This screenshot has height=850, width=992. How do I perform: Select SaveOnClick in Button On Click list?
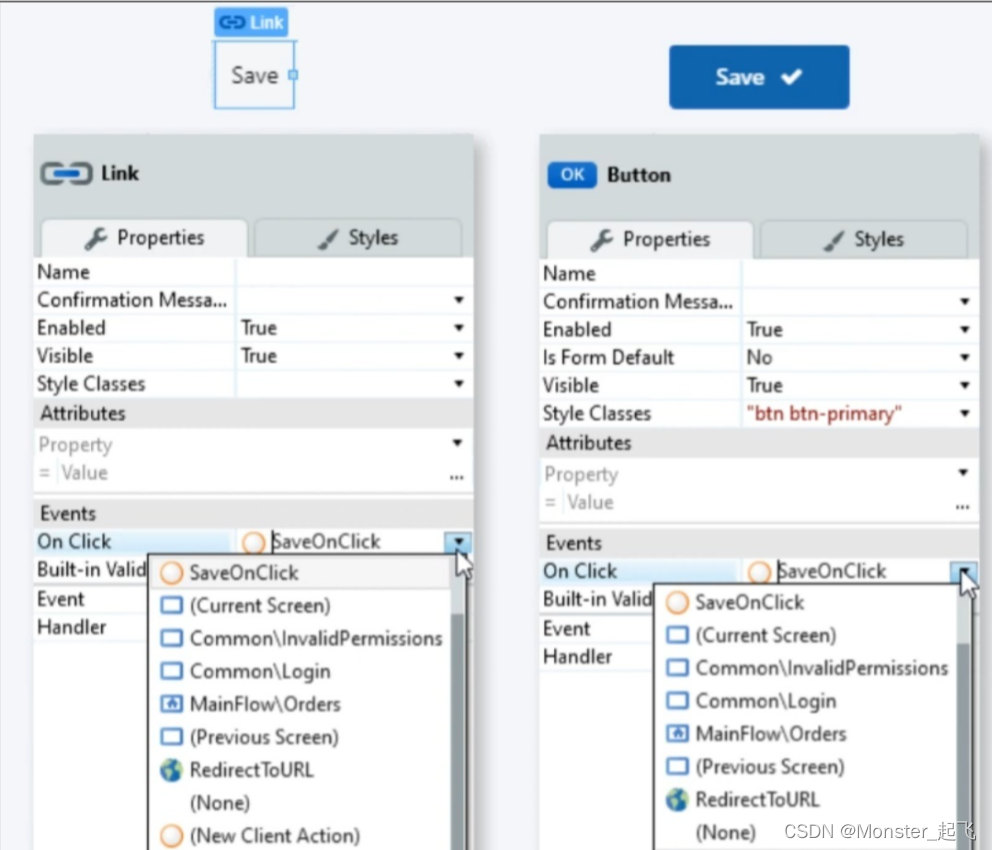807,602
